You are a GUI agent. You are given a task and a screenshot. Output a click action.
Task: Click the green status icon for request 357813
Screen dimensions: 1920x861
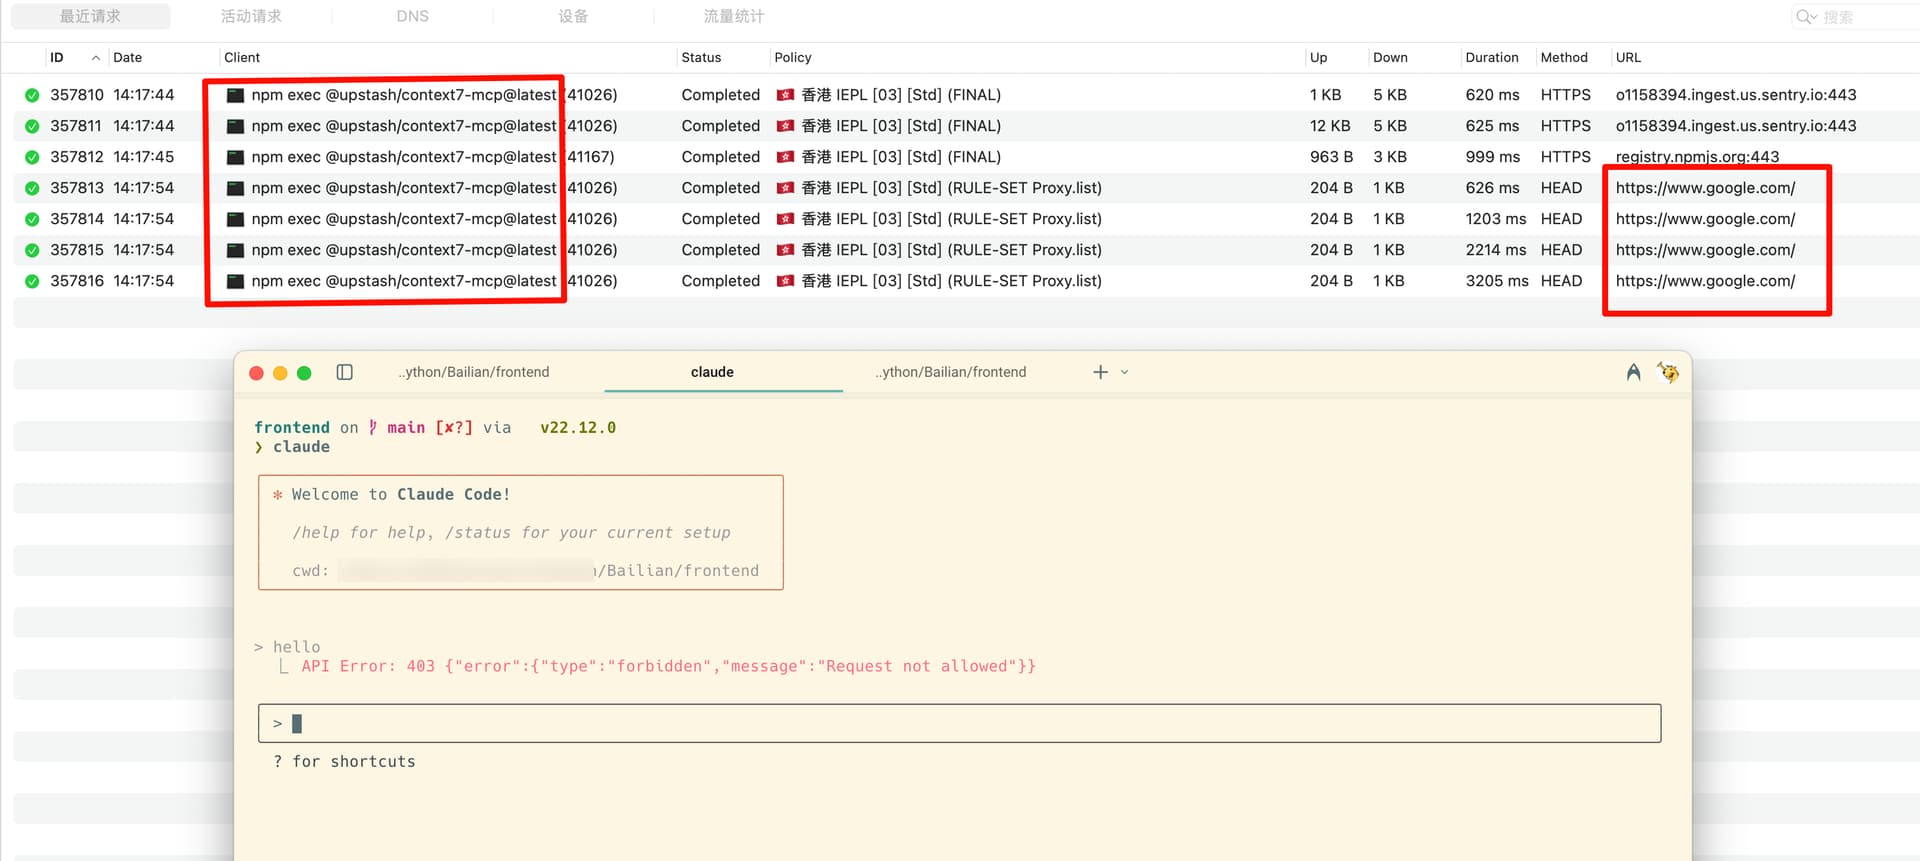click(x=32, y=188)
